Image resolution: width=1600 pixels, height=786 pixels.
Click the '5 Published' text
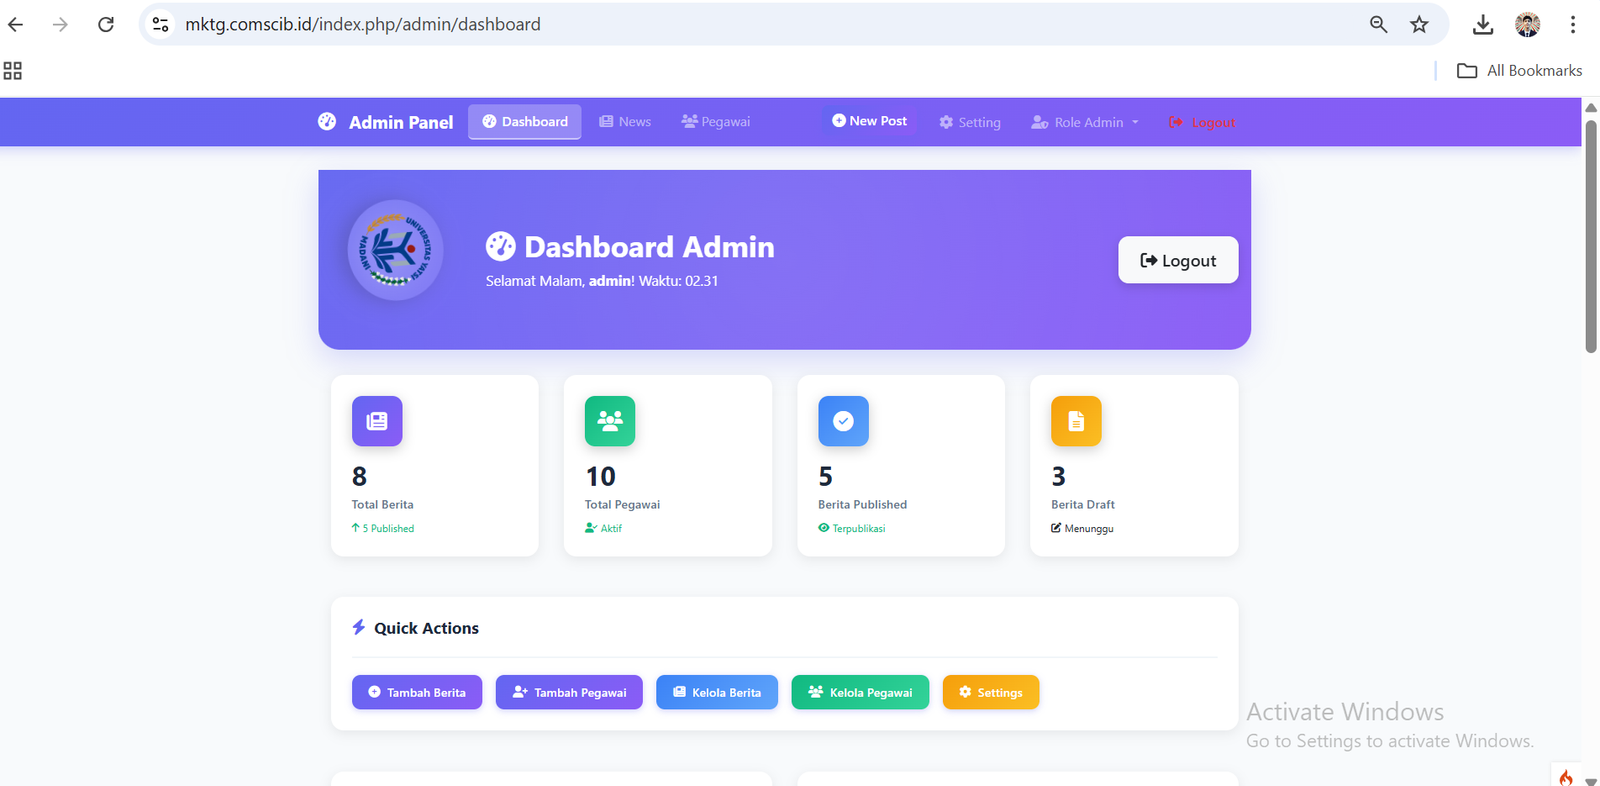click(388, 528)
